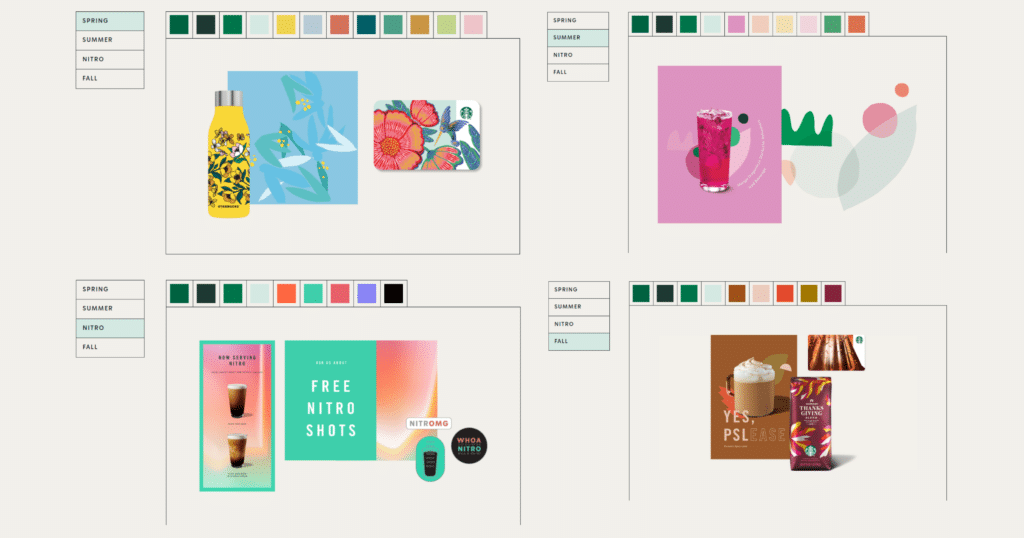Open the pink iced drink poster
The width and height of the screenshot is (1024, 538).
(718, 144)
